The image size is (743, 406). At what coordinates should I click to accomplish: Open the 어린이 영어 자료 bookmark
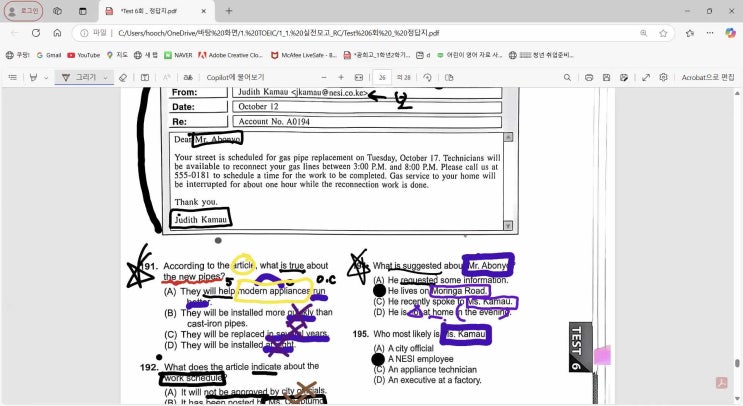[469, 55]
